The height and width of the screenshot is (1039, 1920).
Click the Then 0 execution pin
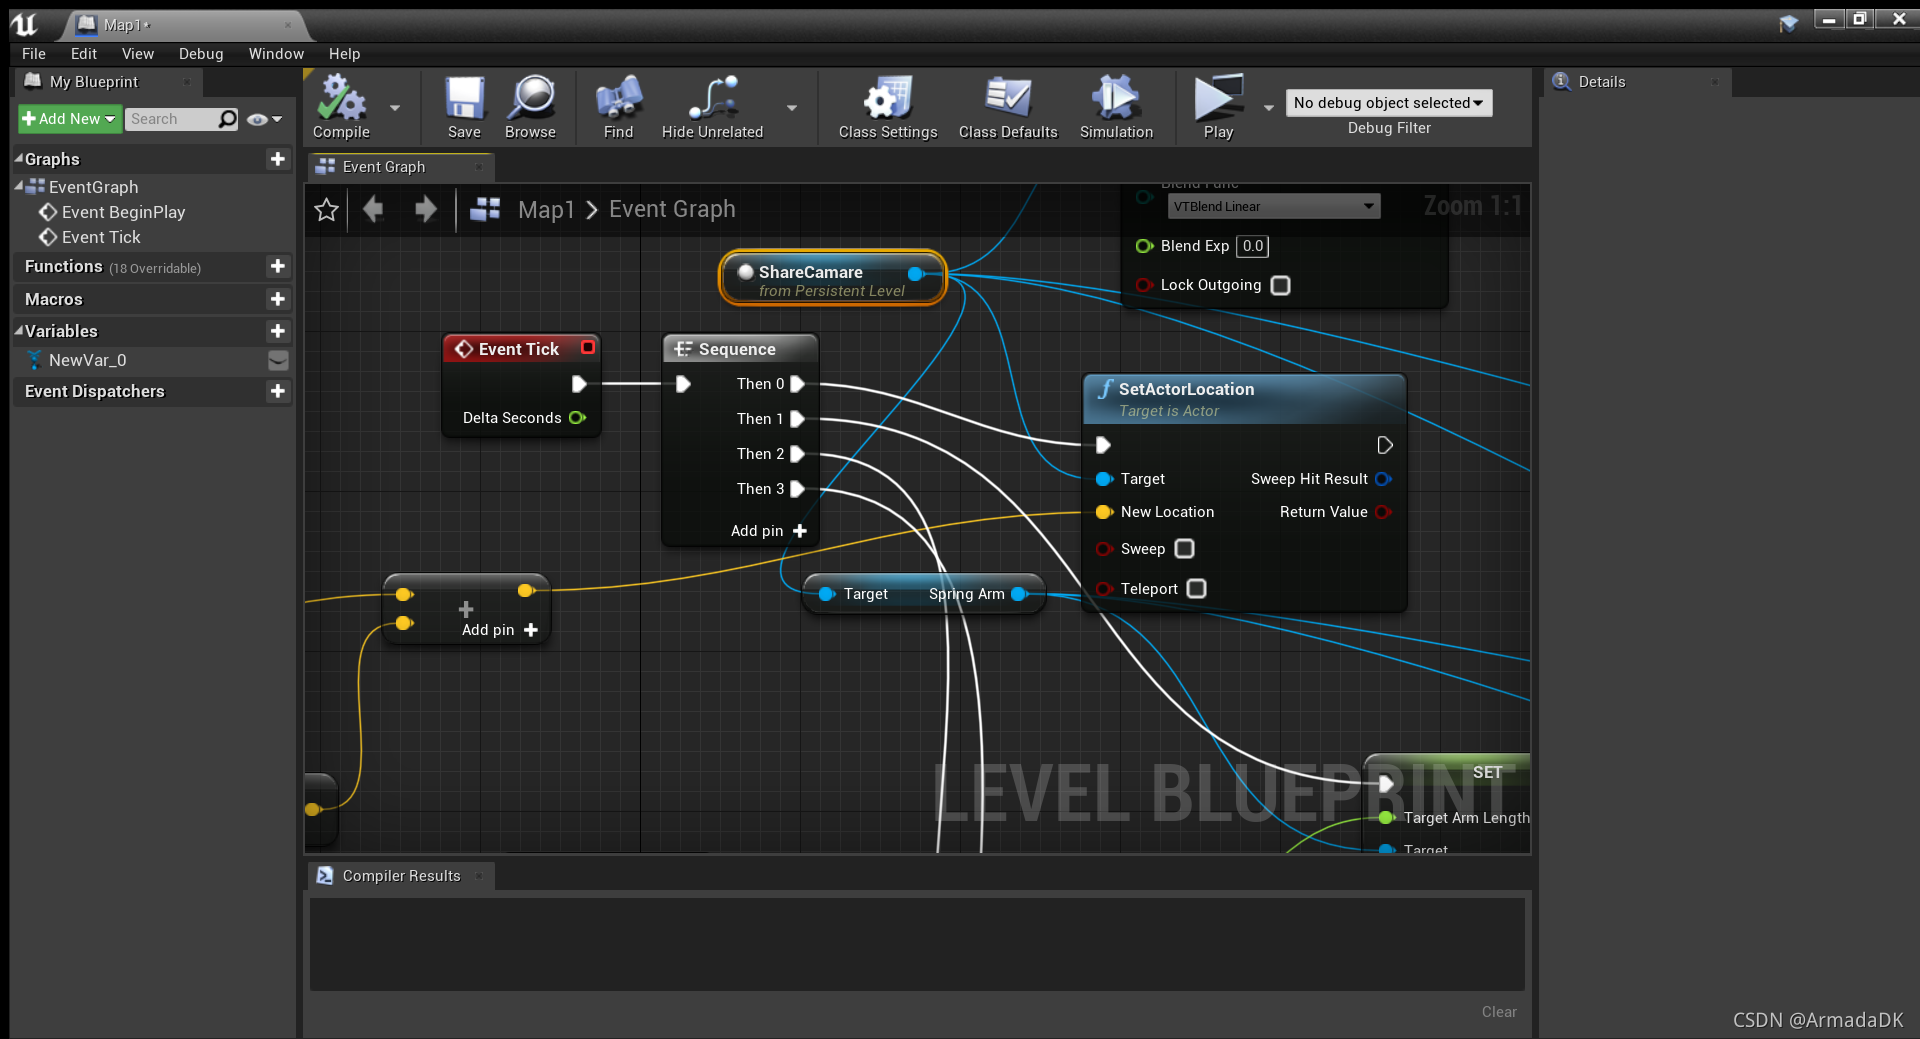click(x=798, y=384)
